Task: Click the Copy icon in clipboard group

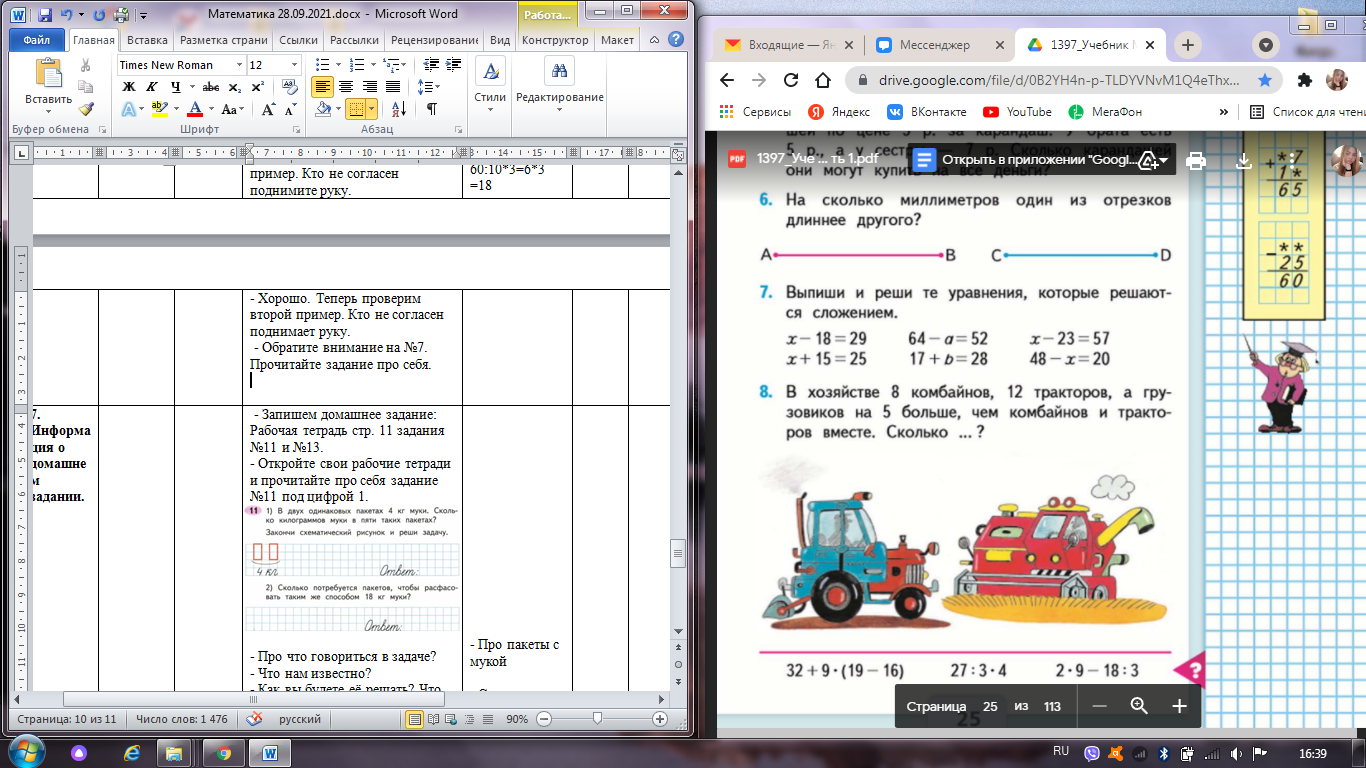Action: pyautogui.click(x=85, y=88)
